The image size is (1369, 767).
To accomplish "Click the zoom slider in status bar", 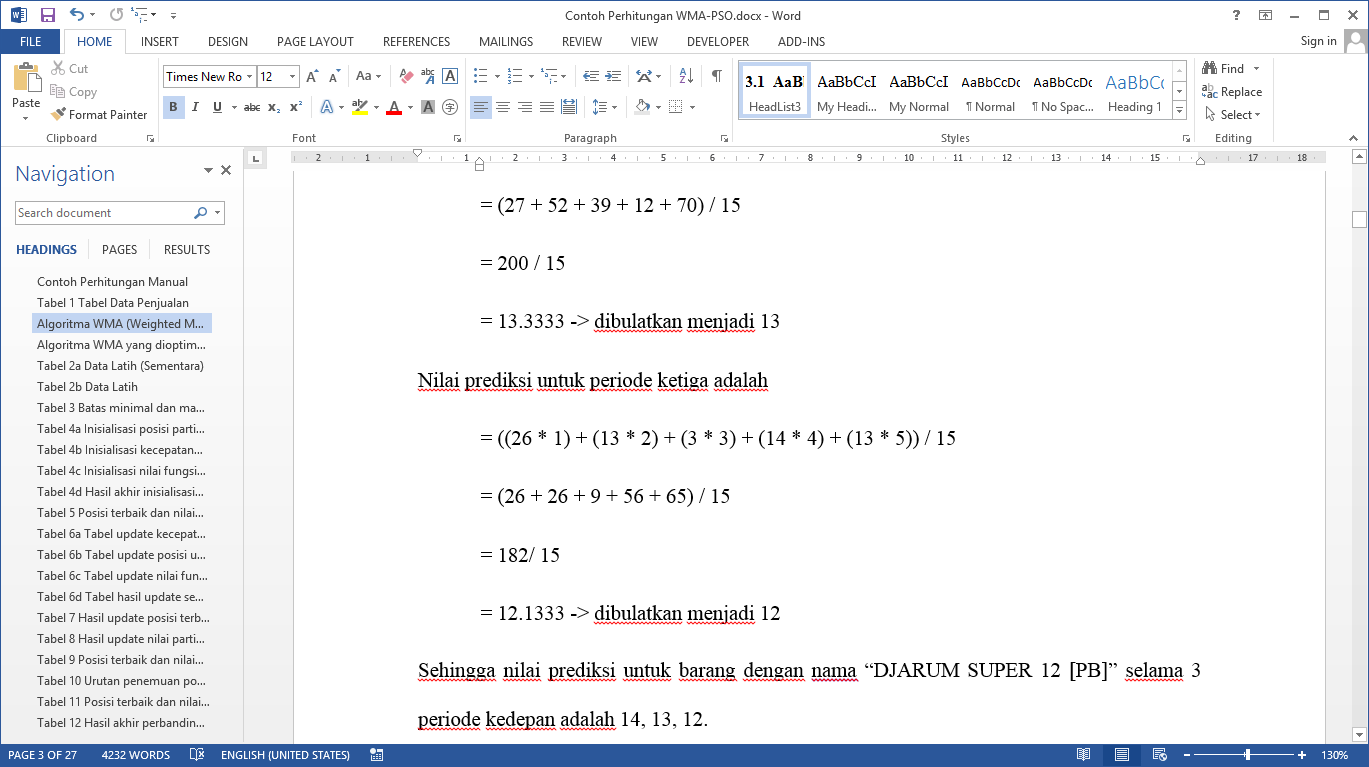I will [1247, 755].
